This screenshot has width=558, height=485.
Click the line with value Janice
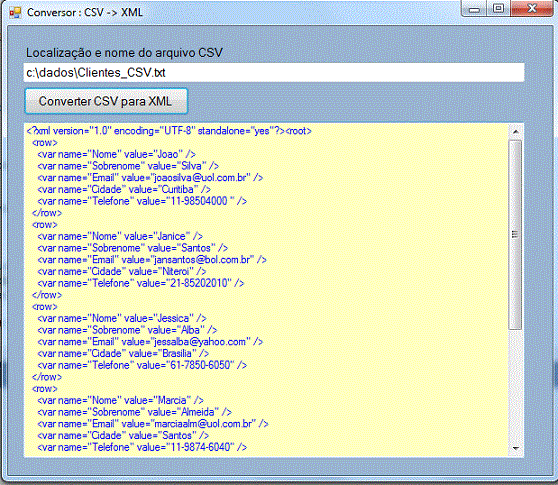[x=120, y=236]
